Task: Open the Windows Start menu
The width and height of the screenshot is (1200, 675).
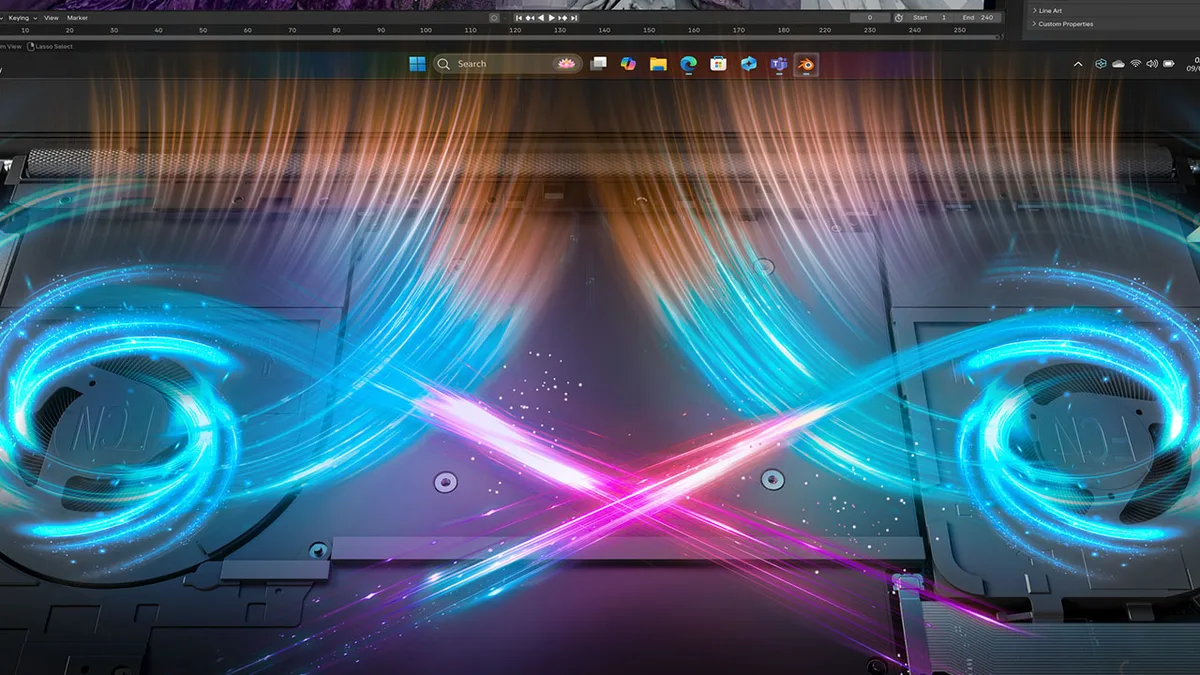Action: tap(417, 64)
